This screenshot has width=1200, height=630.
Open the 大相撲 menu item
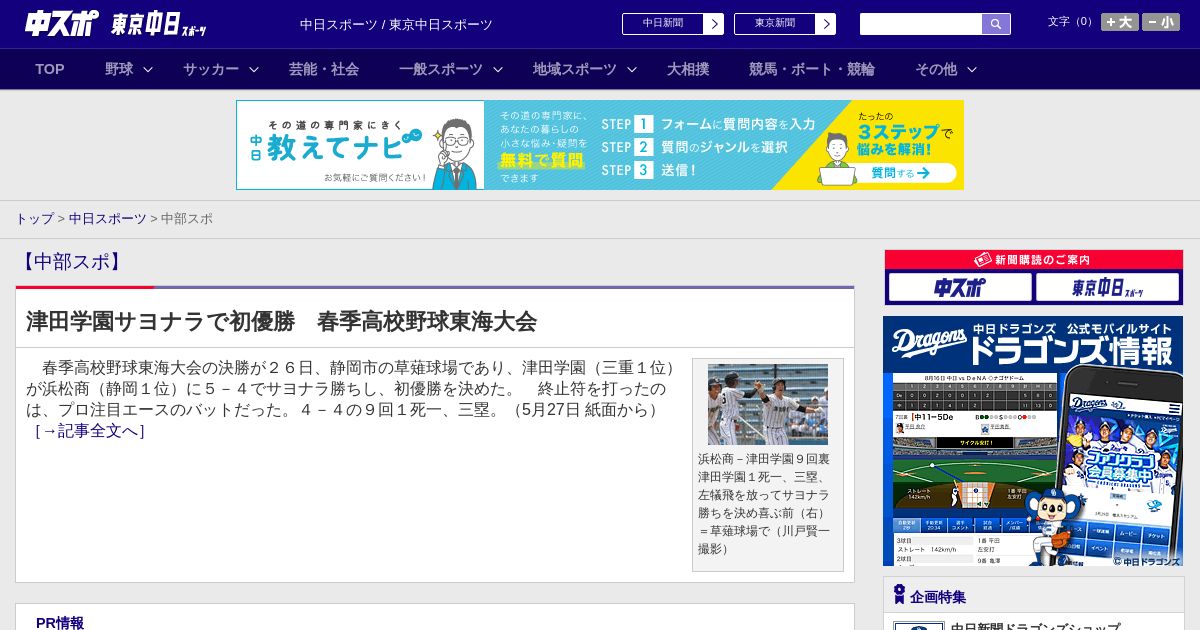(x=688, y=69)
